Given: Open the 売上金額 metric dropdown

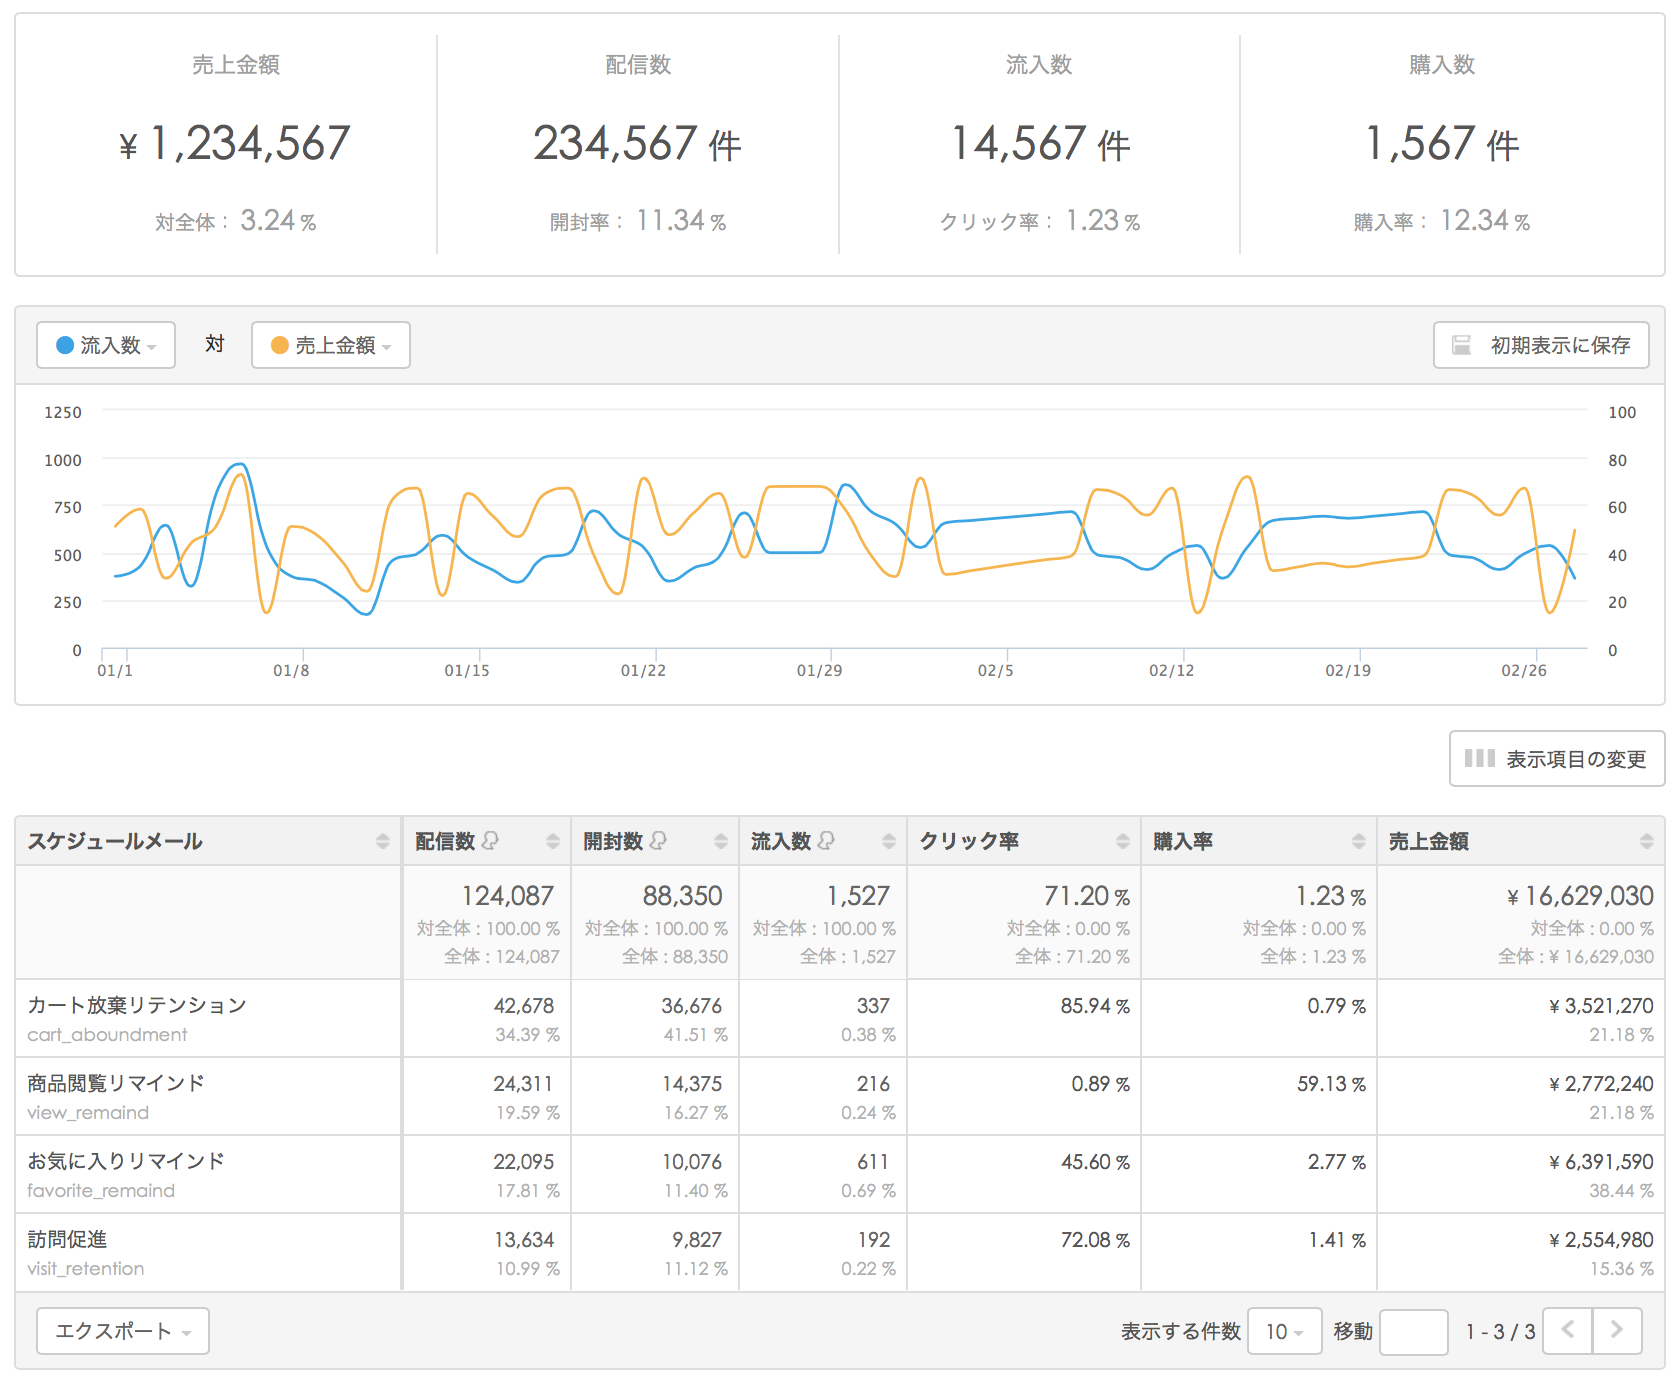Looking at the screenshot, I should [x=331, y=345].
